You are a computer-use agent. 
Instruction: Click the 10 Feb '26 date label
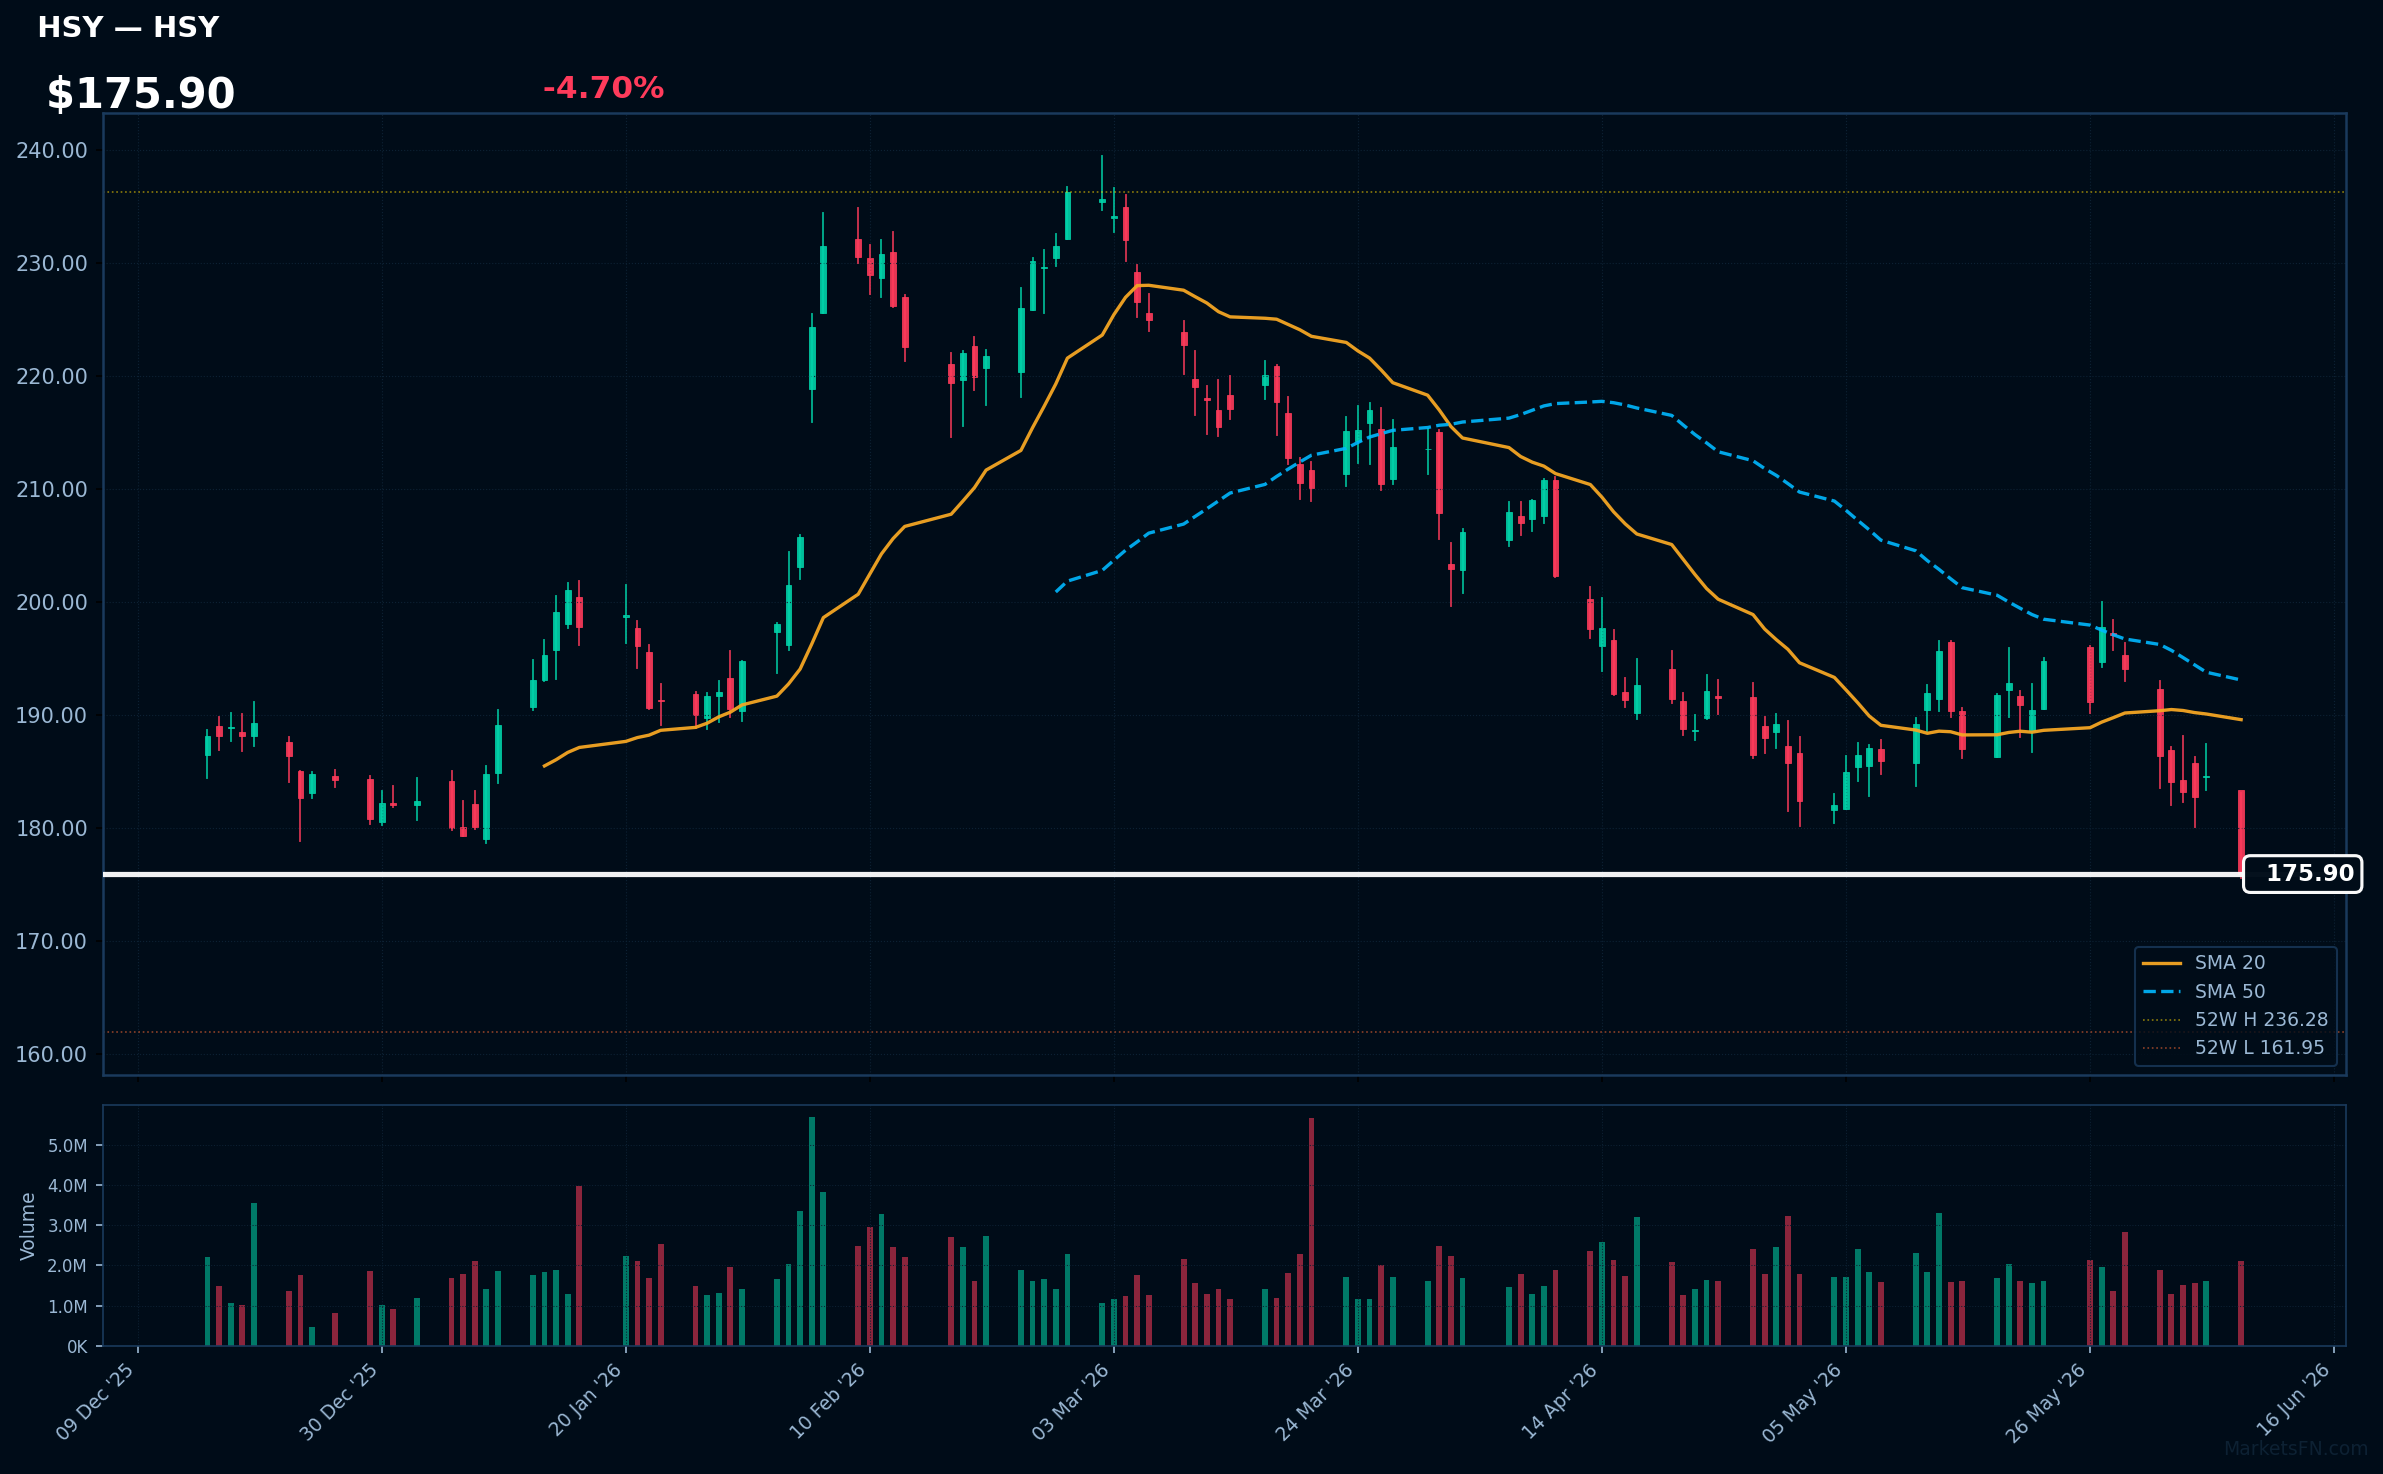827,1402
